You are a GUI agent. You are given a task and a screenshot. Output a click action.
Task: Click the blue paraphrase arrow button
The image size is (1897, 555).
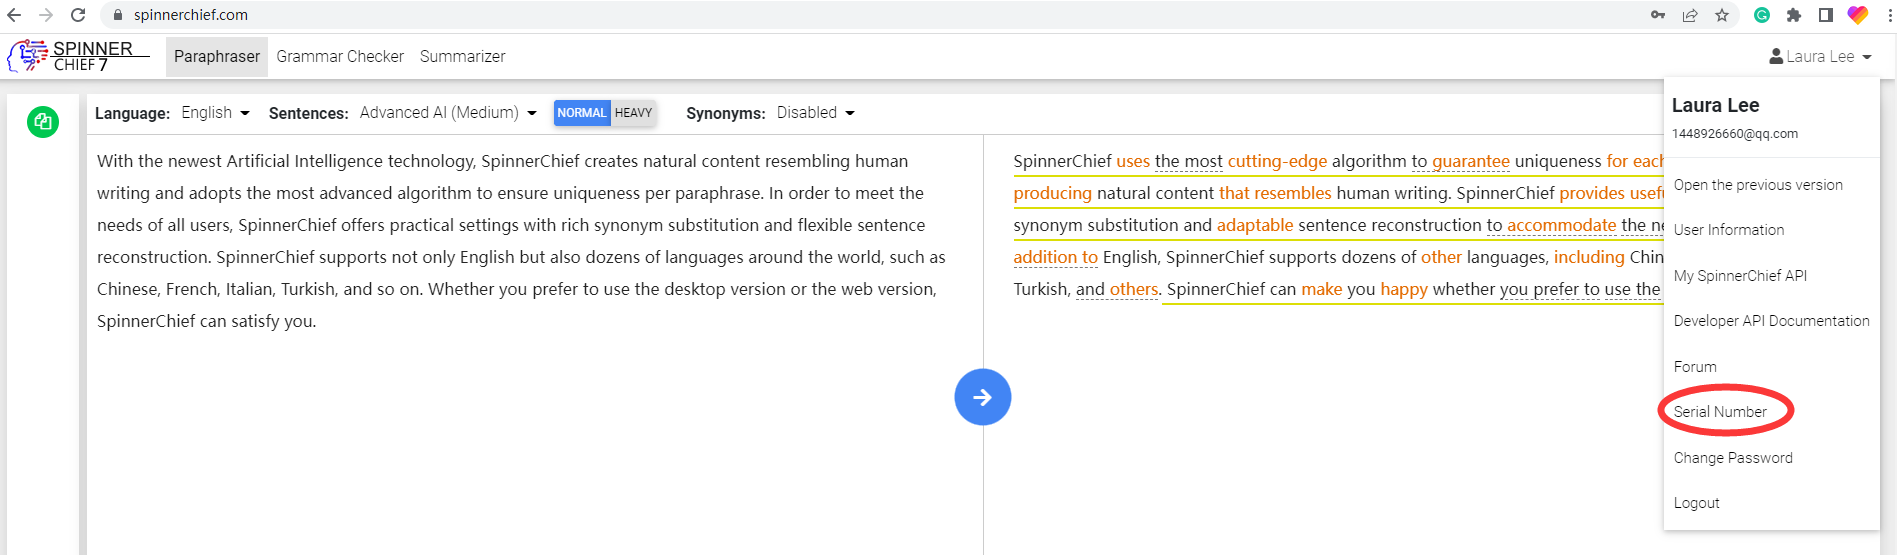[x=982, y=397]
